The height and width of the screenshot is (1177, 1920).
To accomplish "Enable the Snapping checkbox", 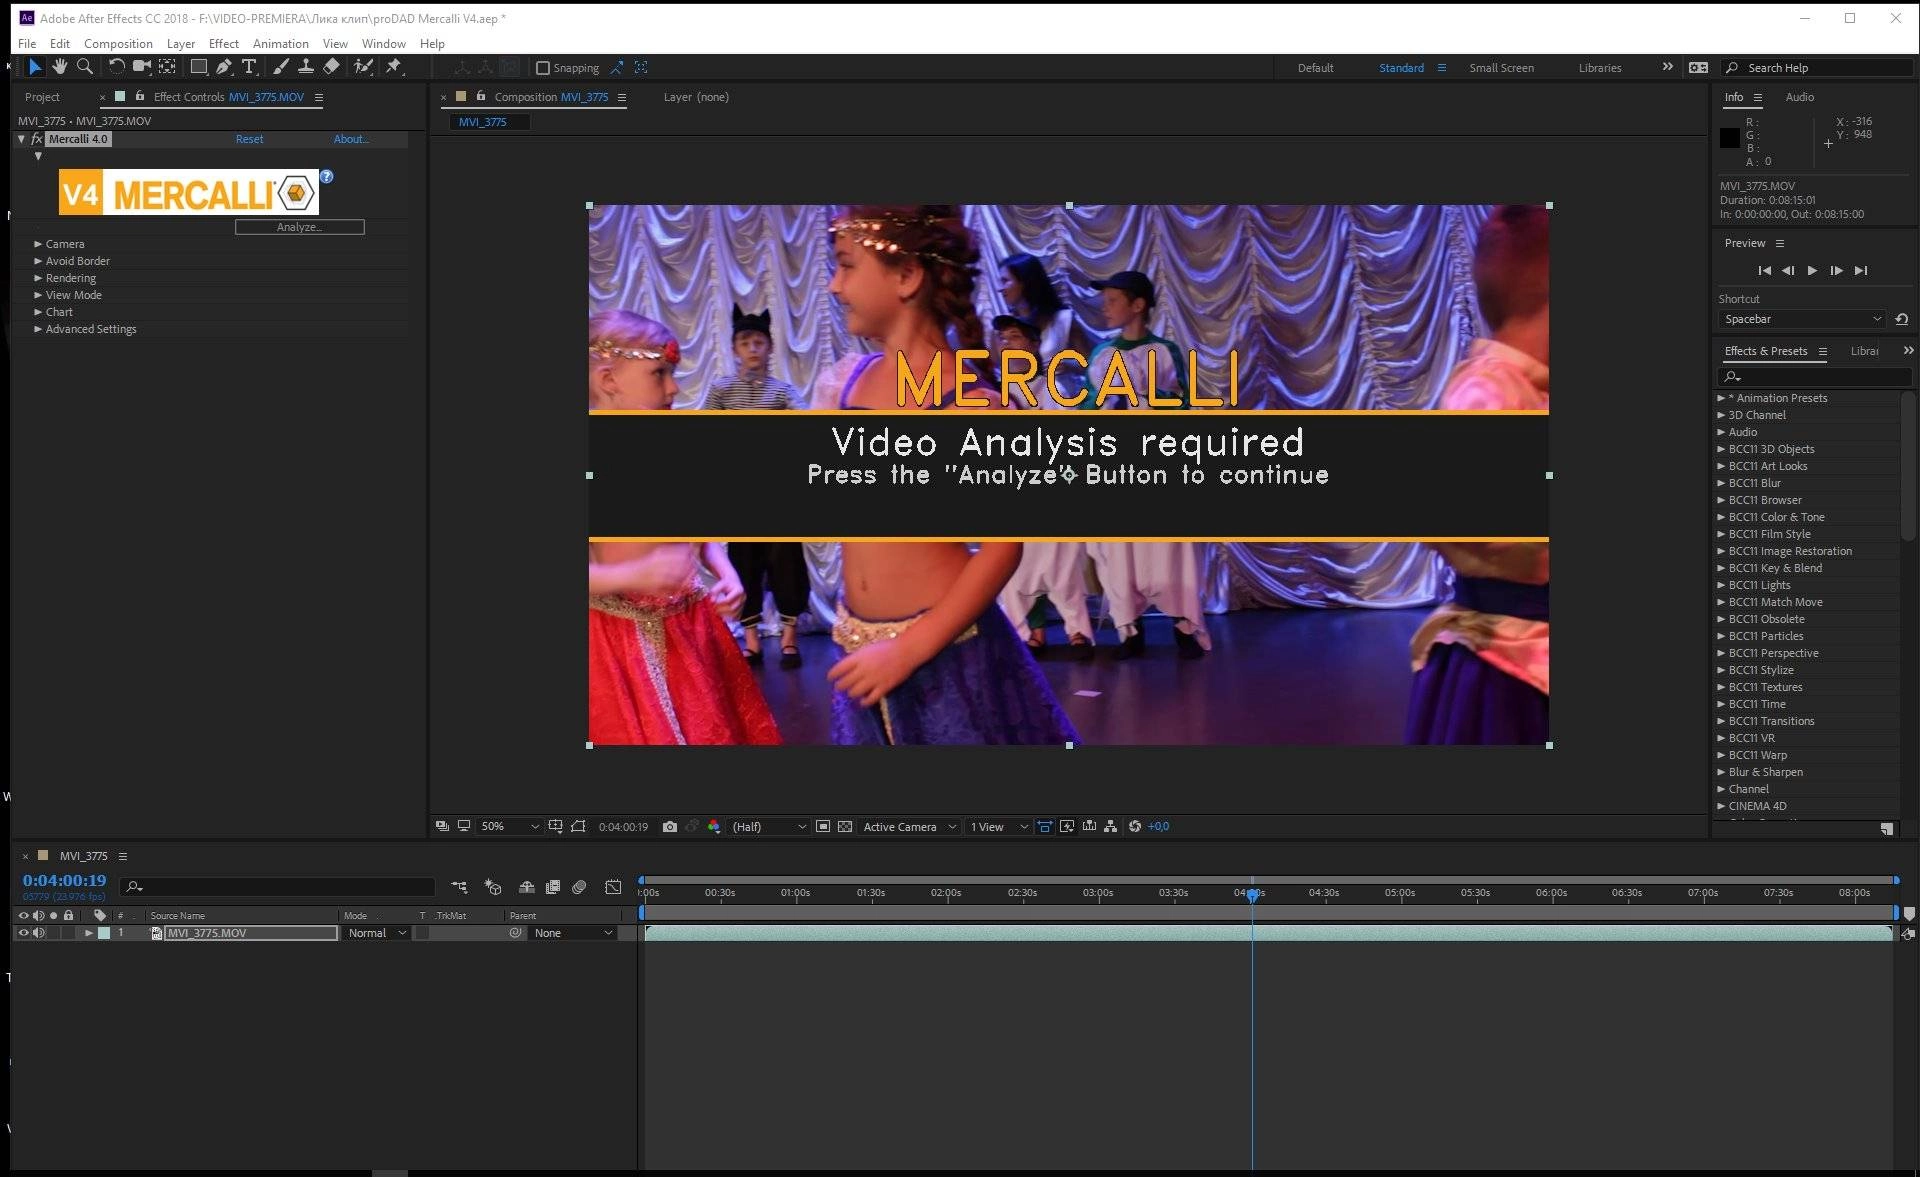I will click(543, 68).
